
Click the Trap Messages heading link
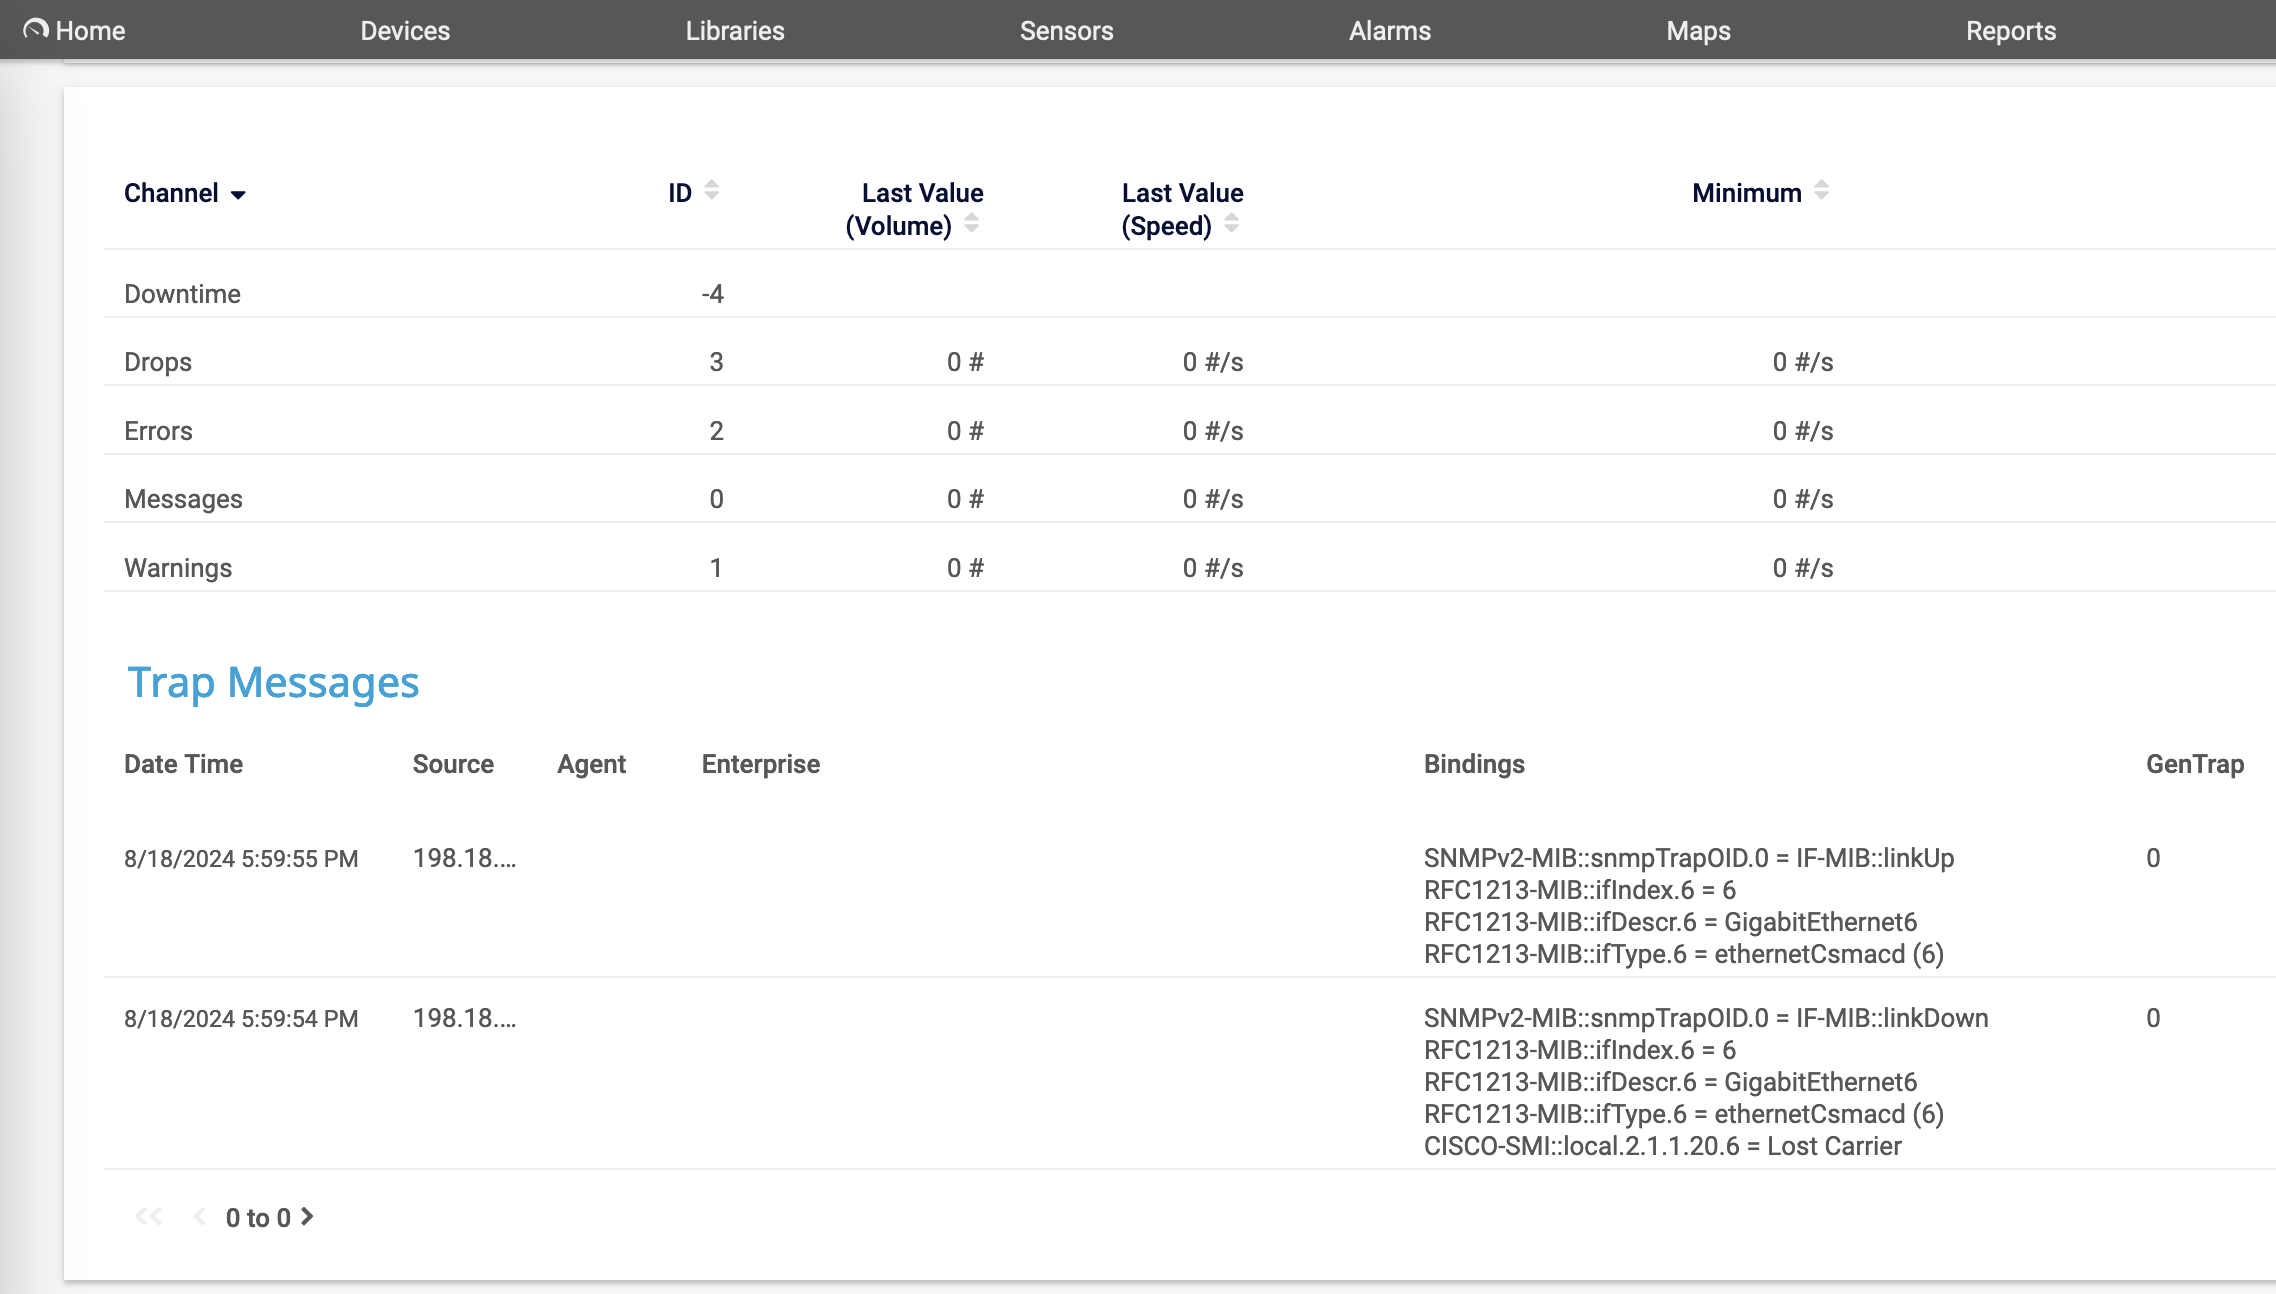(x=273, y=683)
